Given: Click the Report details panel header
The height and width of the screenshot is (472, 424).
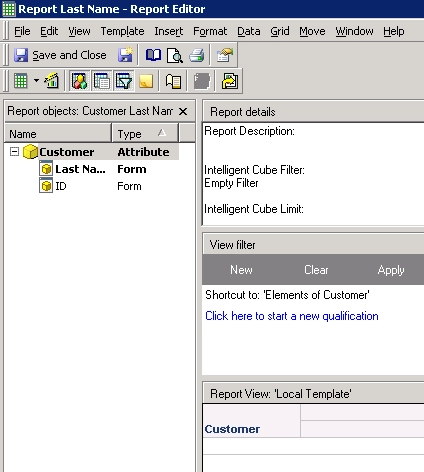Looking at the screenshot, I should (x=313, y=112).
